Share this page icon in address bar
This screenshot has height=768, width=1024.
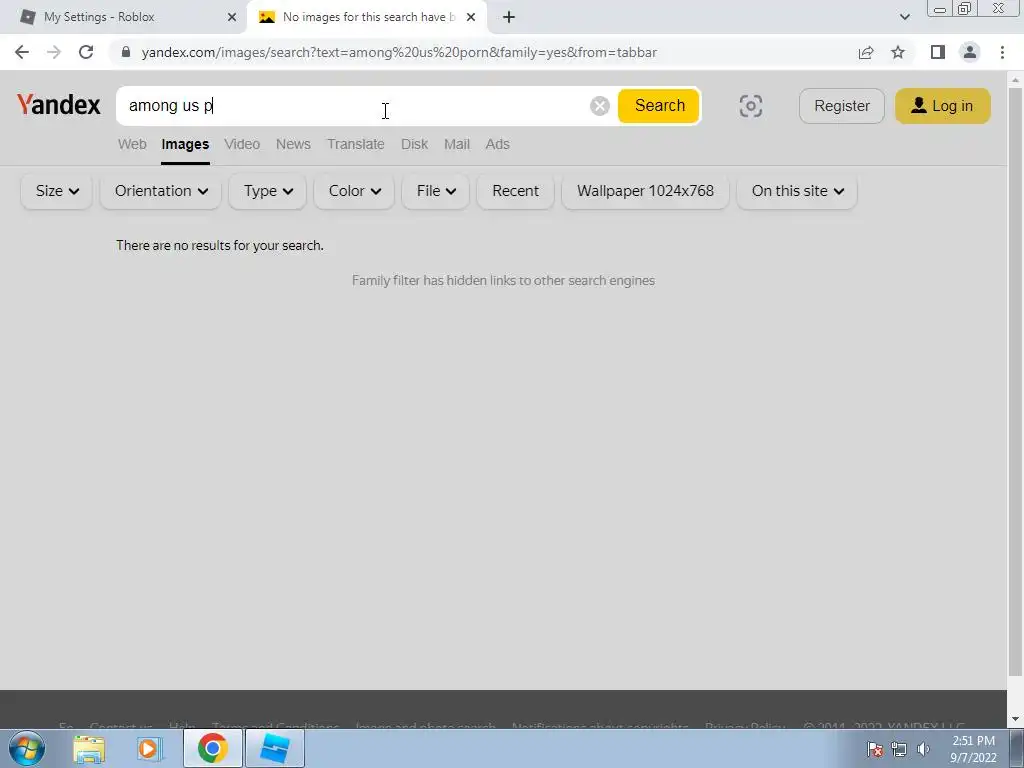coord(866,52)
